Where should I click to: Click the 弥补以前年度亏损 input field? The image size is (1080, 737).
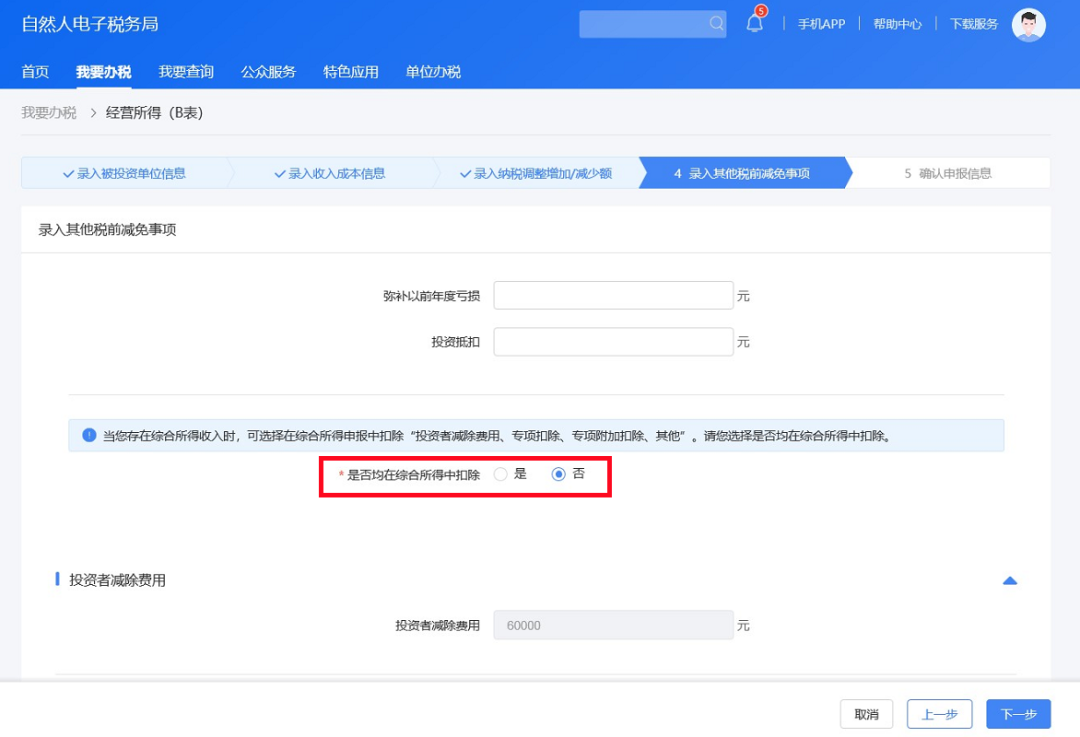tap(613, 295)
